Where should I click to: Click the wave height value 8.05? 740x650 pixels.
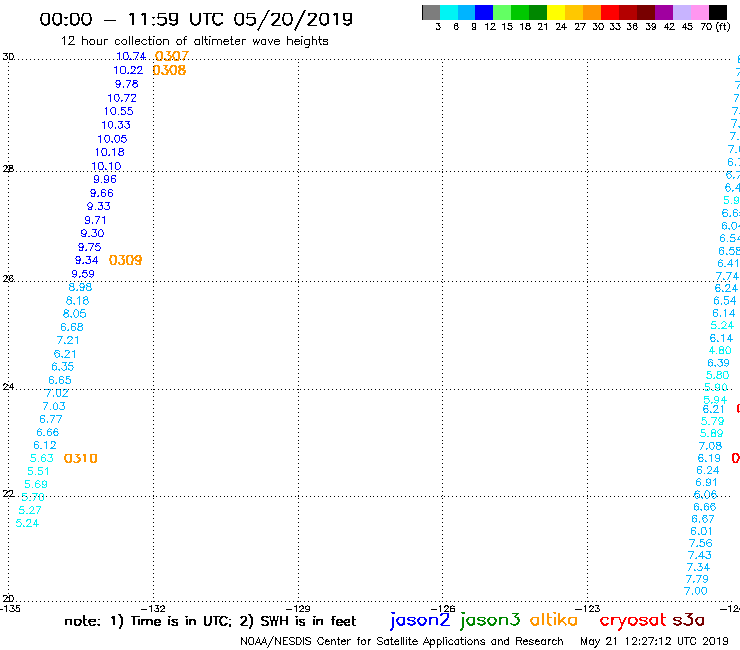pyautogui.click(x=75, y=314)
